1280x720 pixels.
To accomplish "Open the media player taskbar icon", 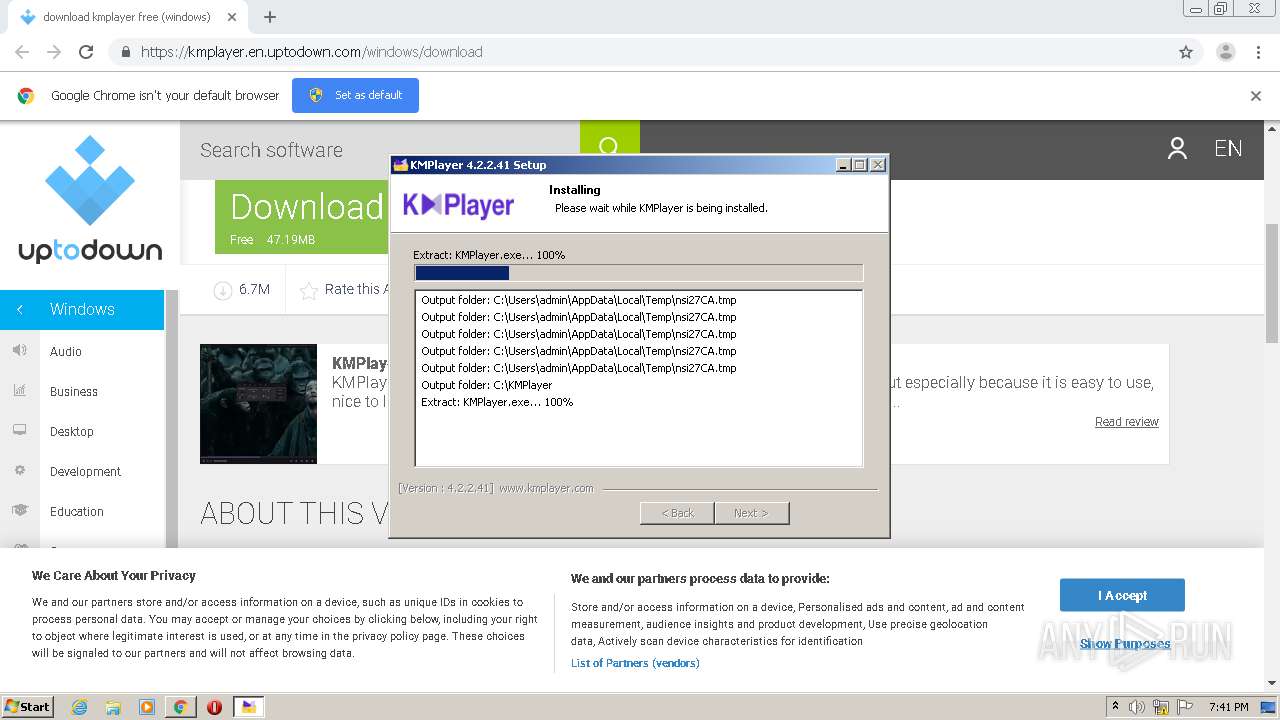I will [x=147, y=707].
